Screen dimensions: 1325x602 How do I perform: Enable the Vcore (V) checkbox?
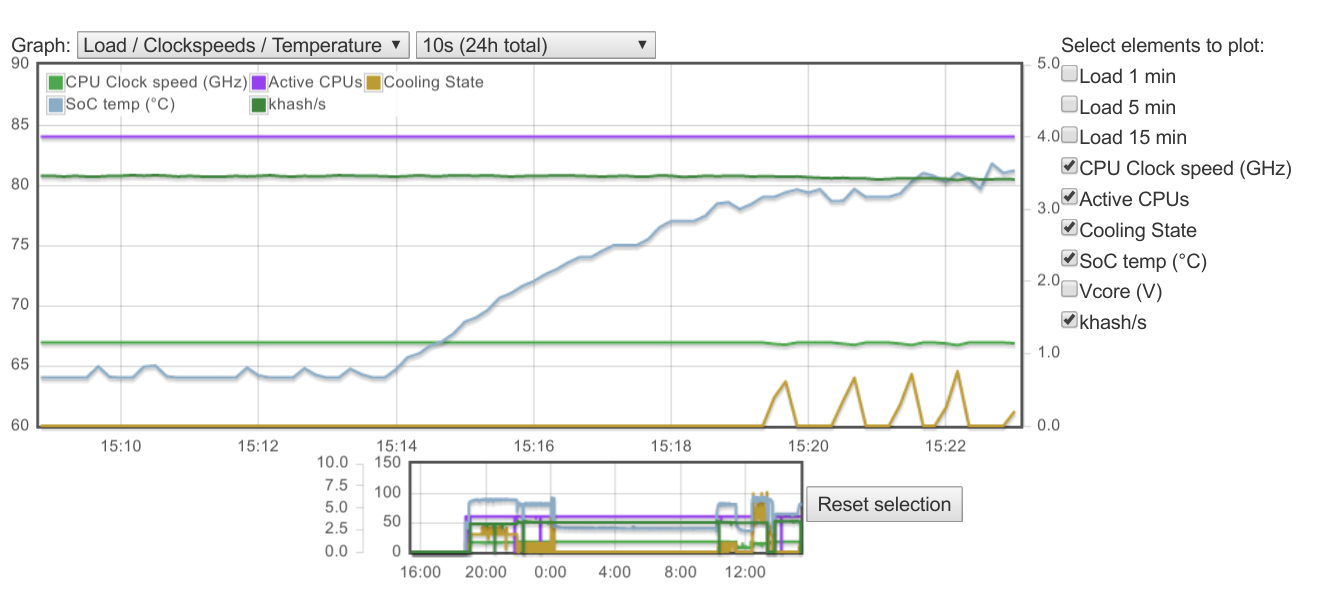click(1069, 290)
